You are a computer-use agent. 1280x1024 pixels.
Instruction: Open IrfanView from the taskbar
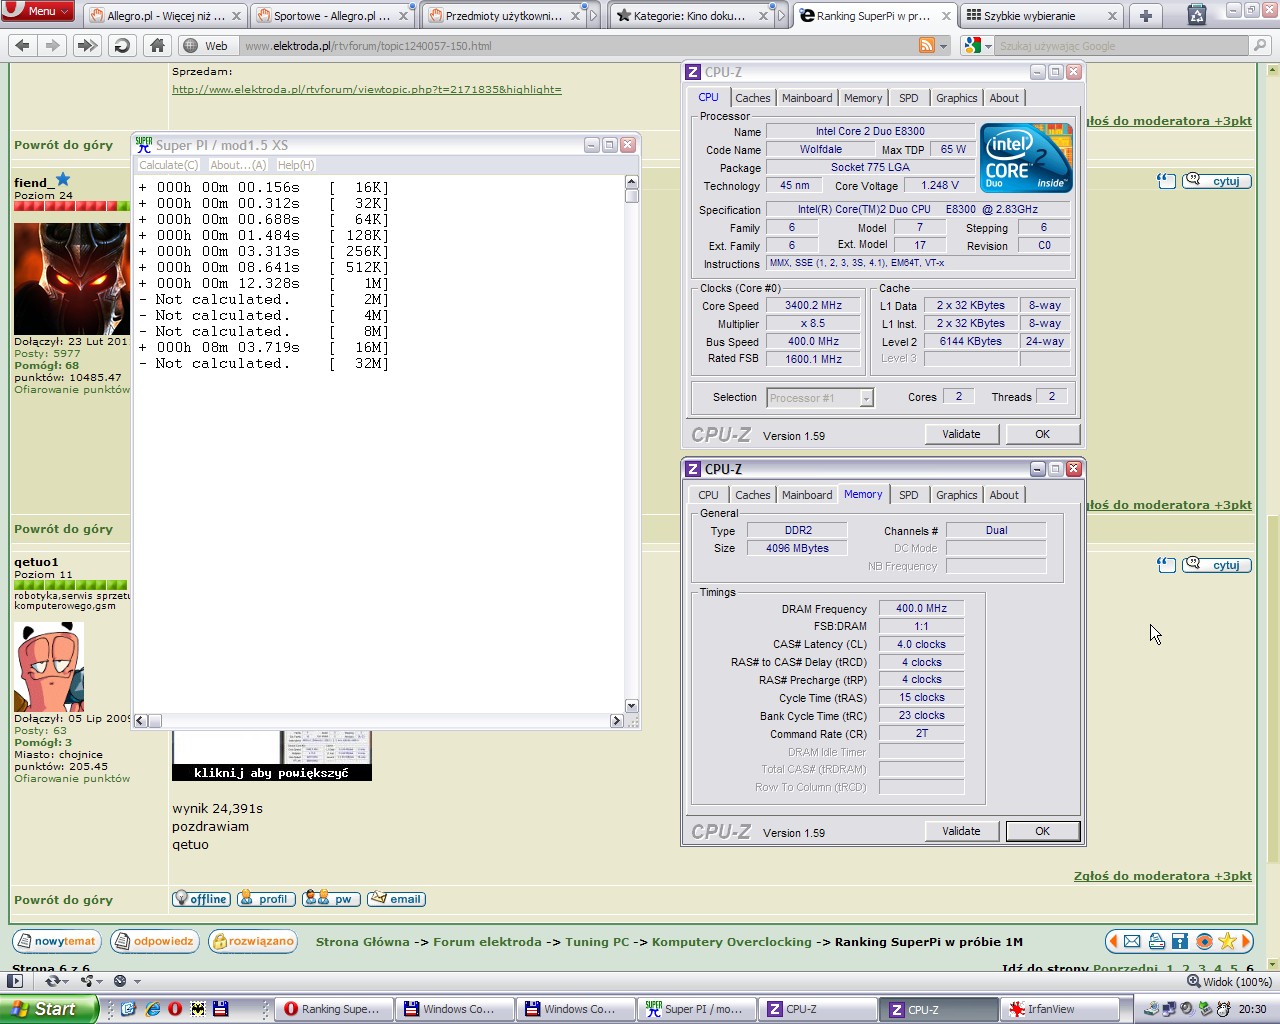point(1060,1009)
